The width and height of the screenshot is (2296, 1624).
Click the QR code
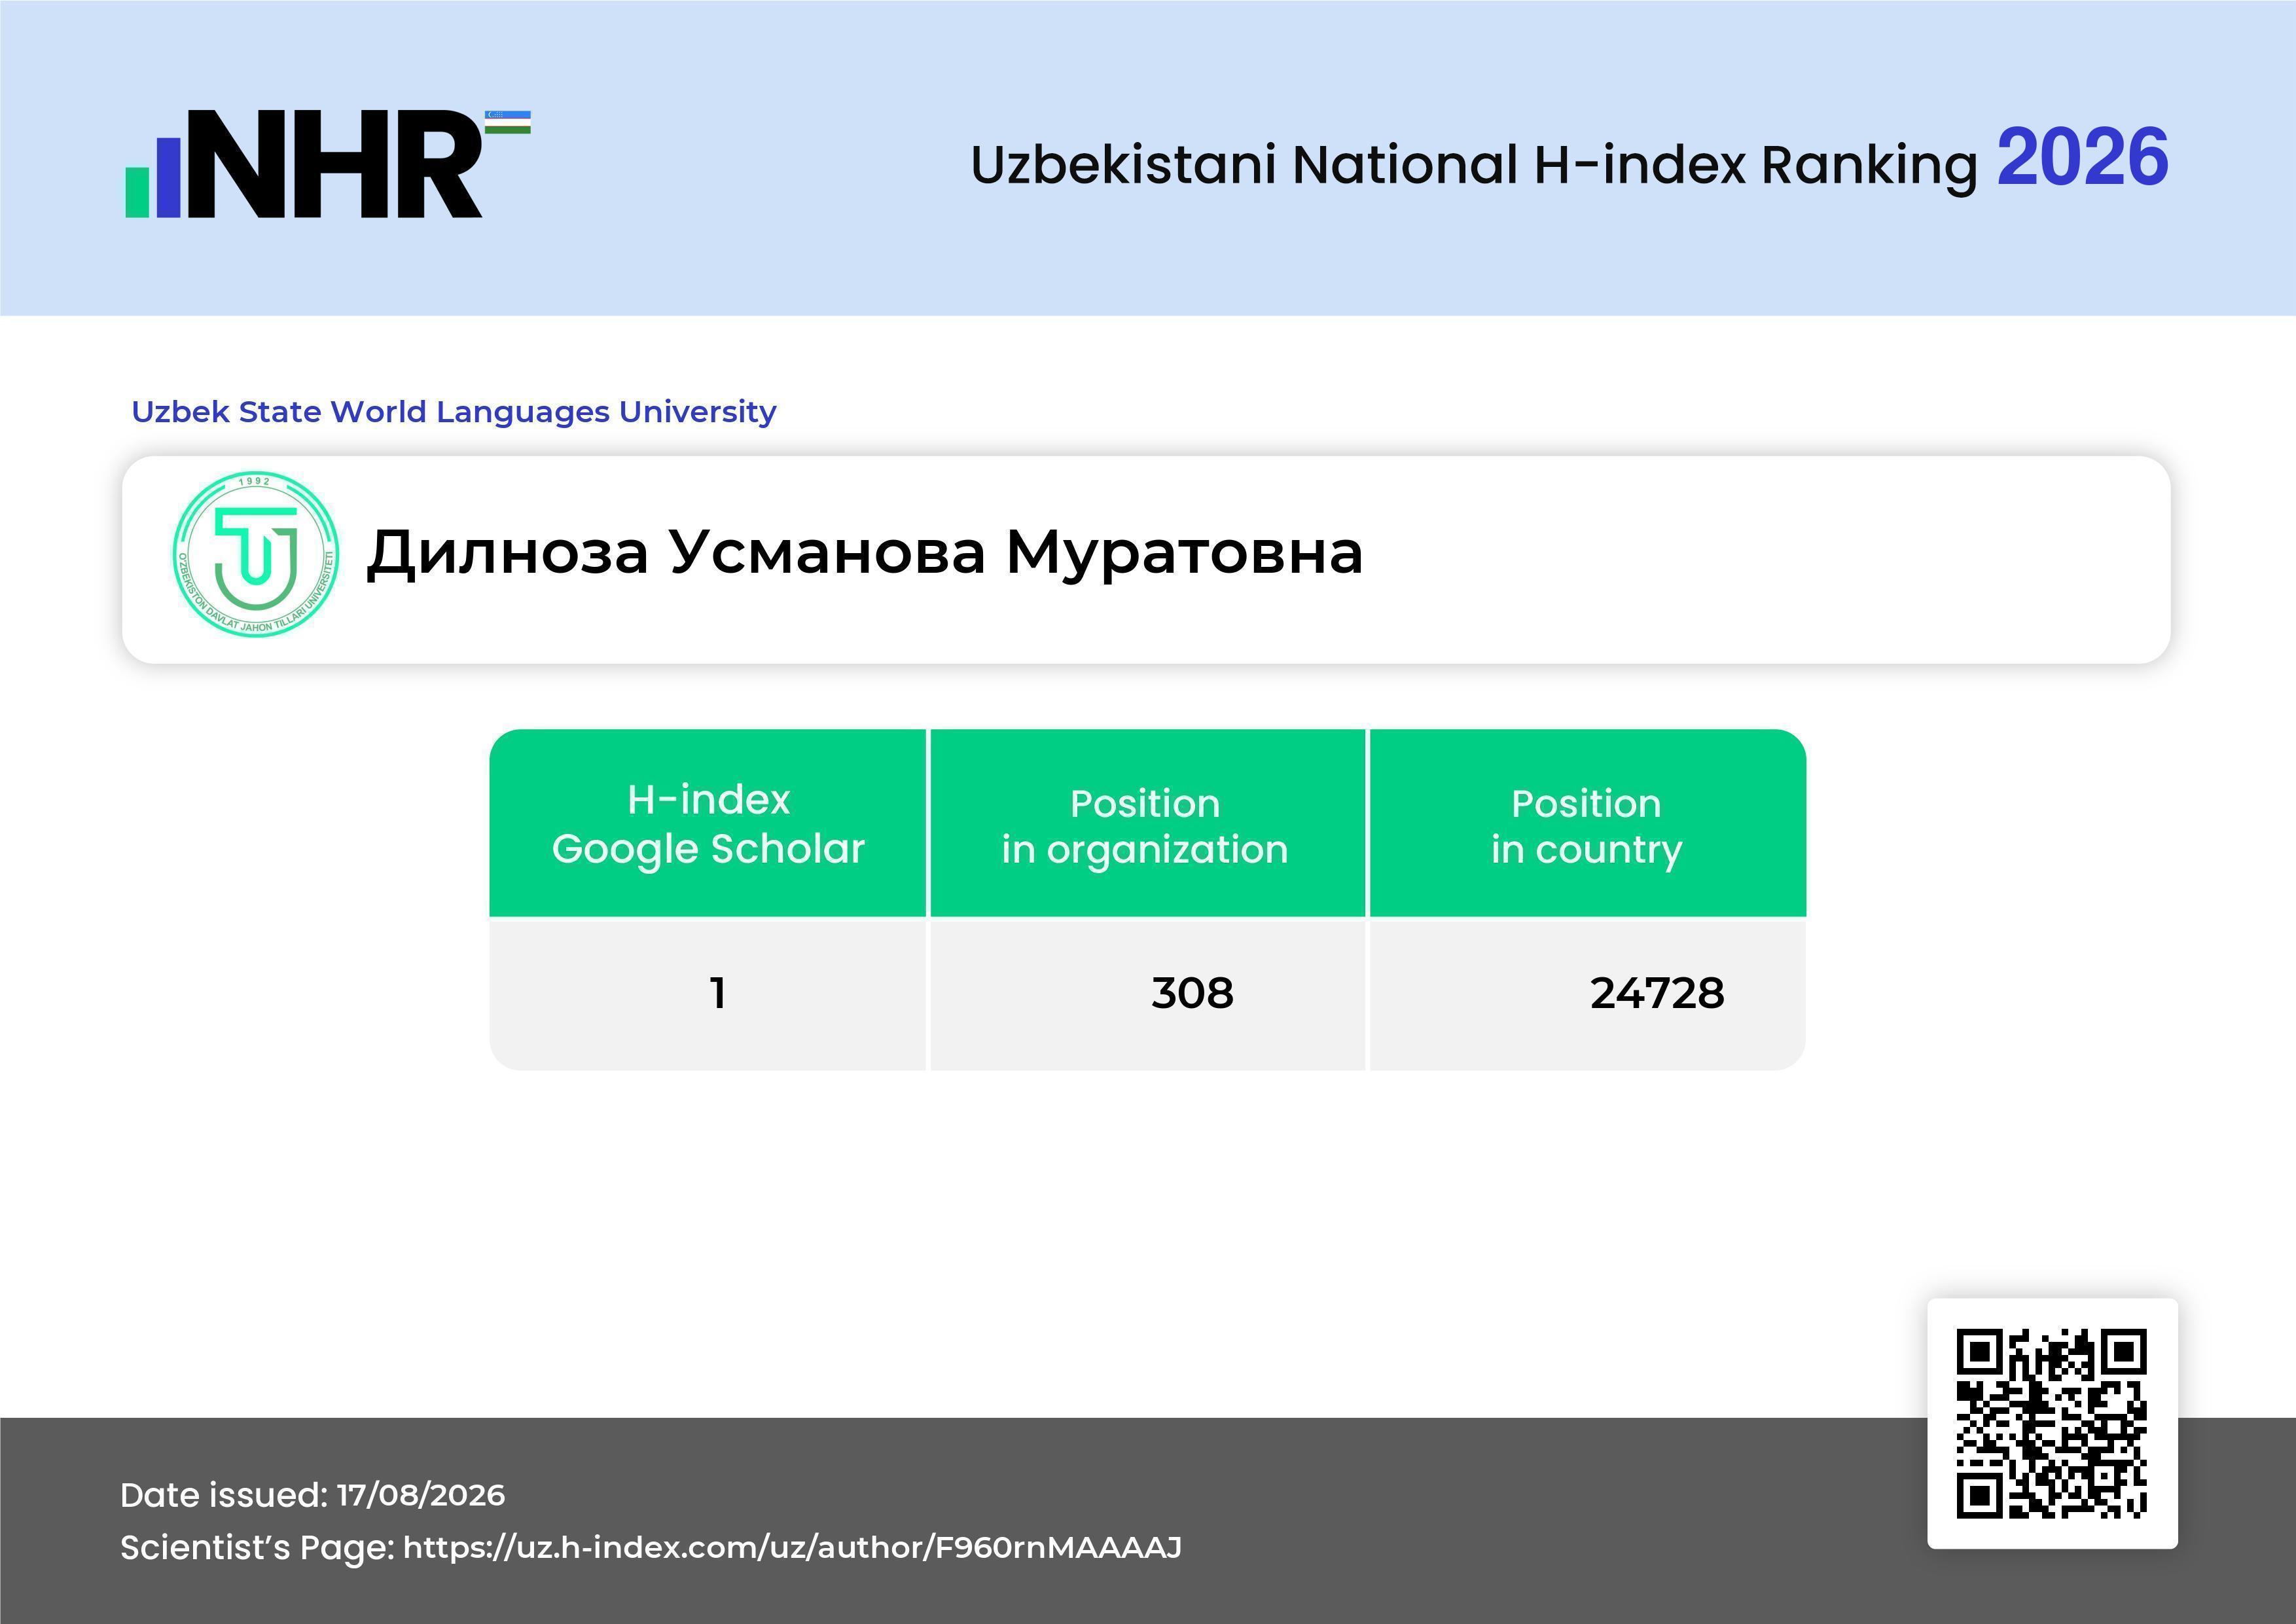[x=2052, y=1423]
